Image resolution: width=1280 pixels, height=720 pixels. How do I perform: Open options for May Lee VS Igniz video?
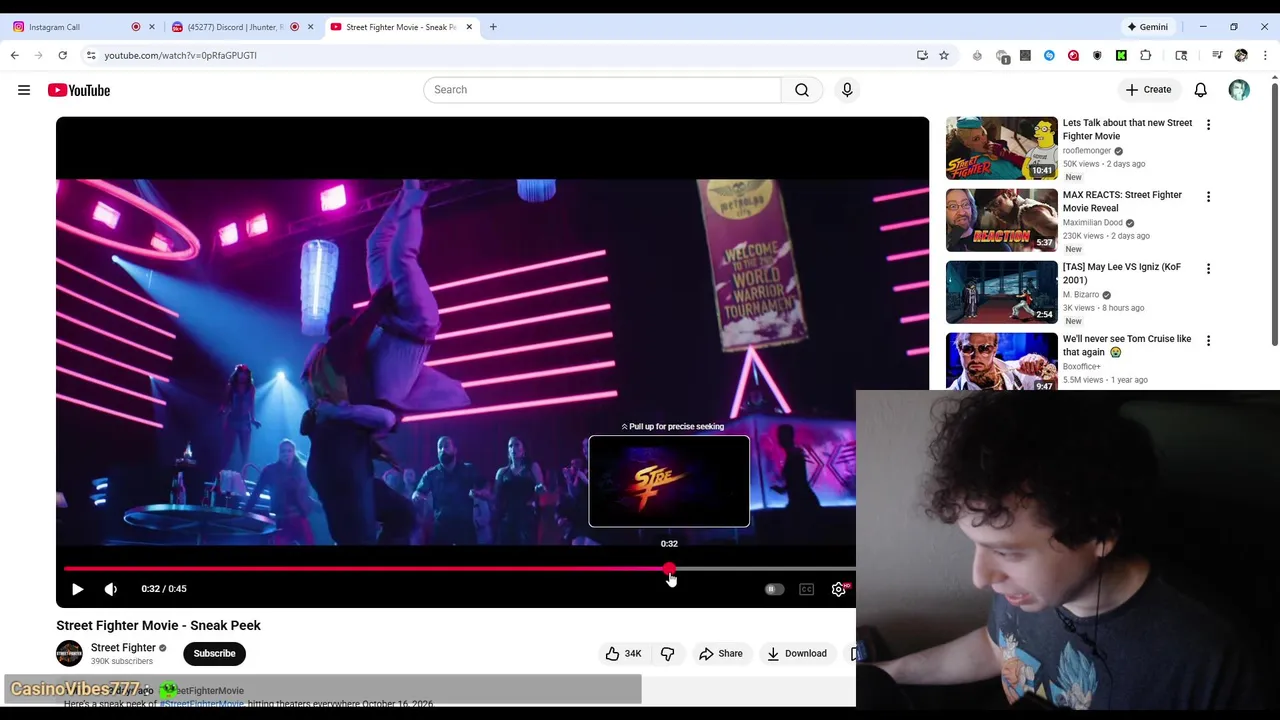click(x=1208, y=269)
